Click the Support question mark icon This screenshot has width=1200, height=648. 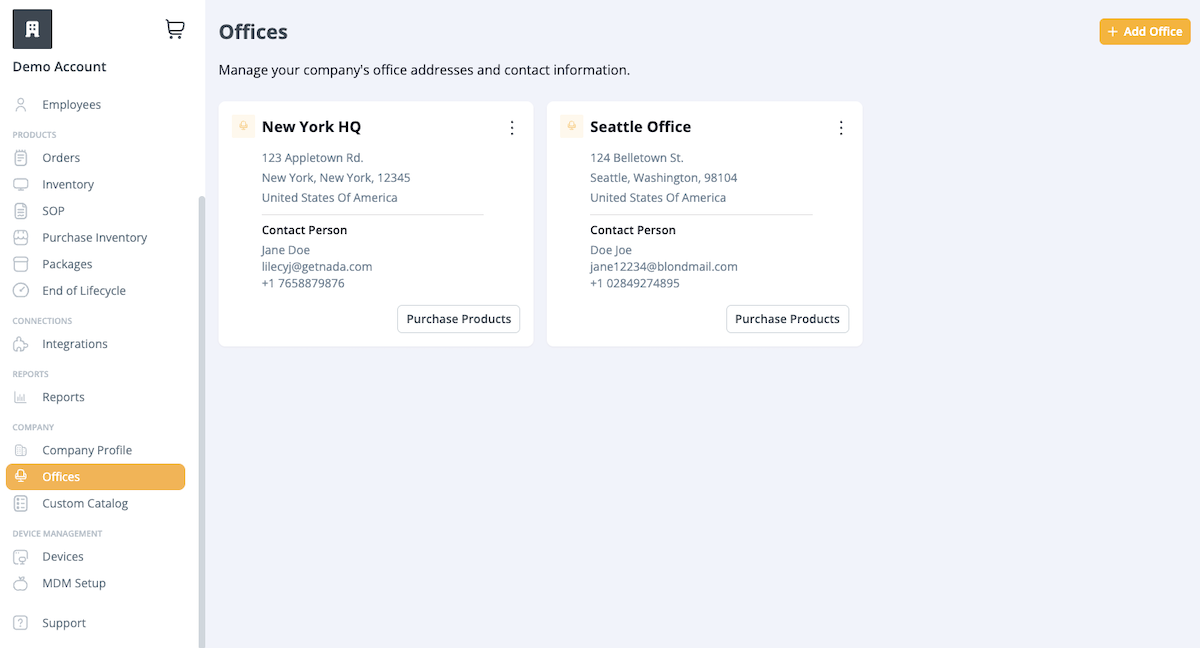coord(21,623)
